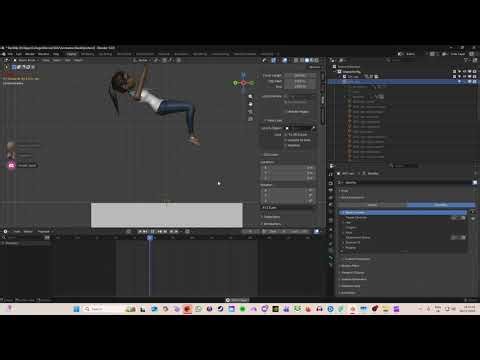Open the Scene properties tab
The height and width of the screenshot is (360, 480).
point(331,205)
